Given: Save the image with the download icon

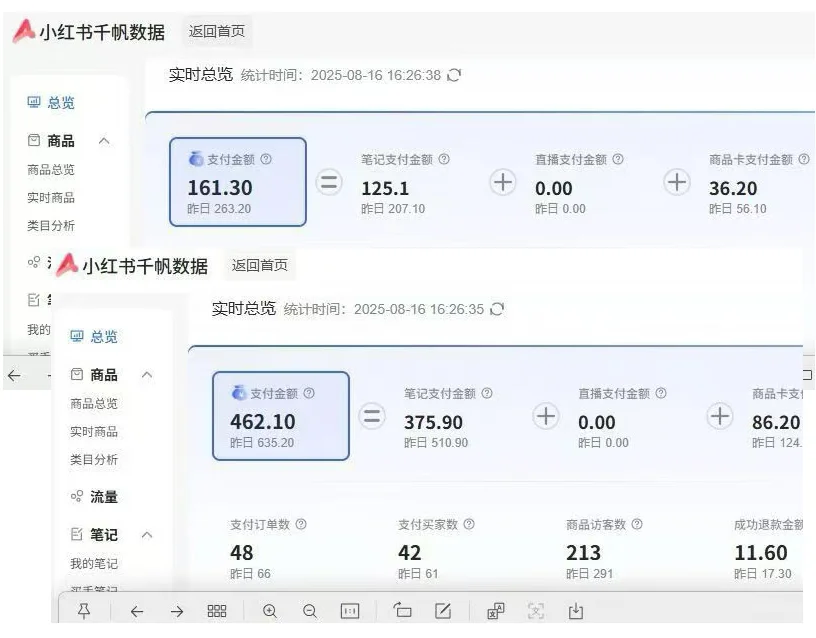Looking at the screenshot, I should (576, 611).
